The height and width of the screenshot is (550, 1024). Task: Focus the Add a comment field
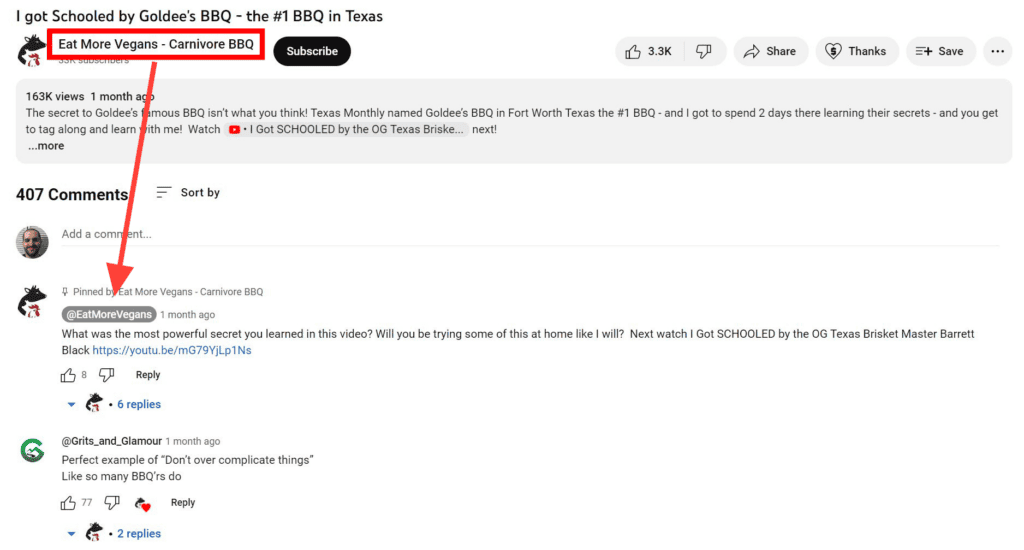tap(530, 235)
